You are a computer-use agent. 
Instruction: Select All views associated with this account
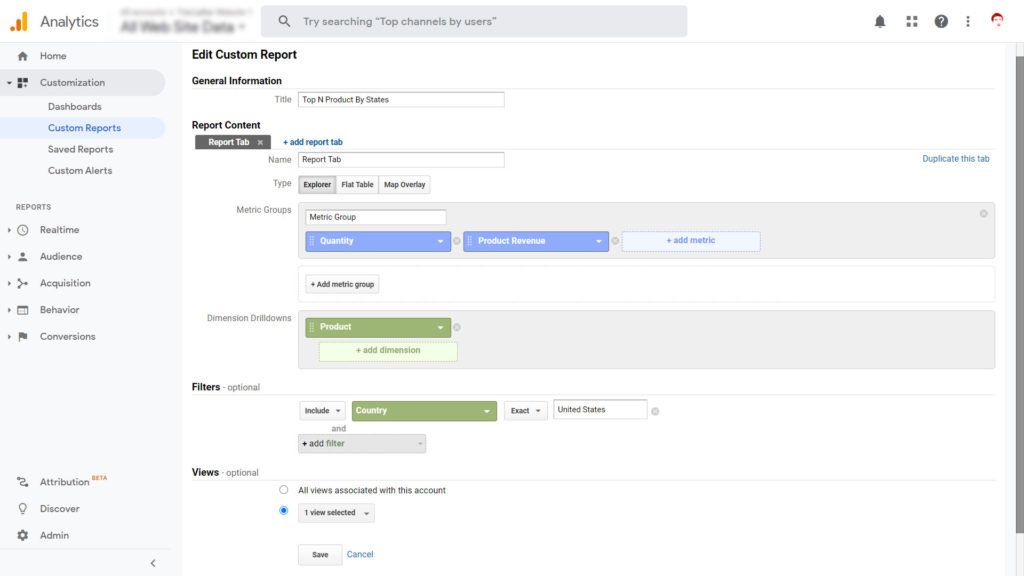[283, 490]
